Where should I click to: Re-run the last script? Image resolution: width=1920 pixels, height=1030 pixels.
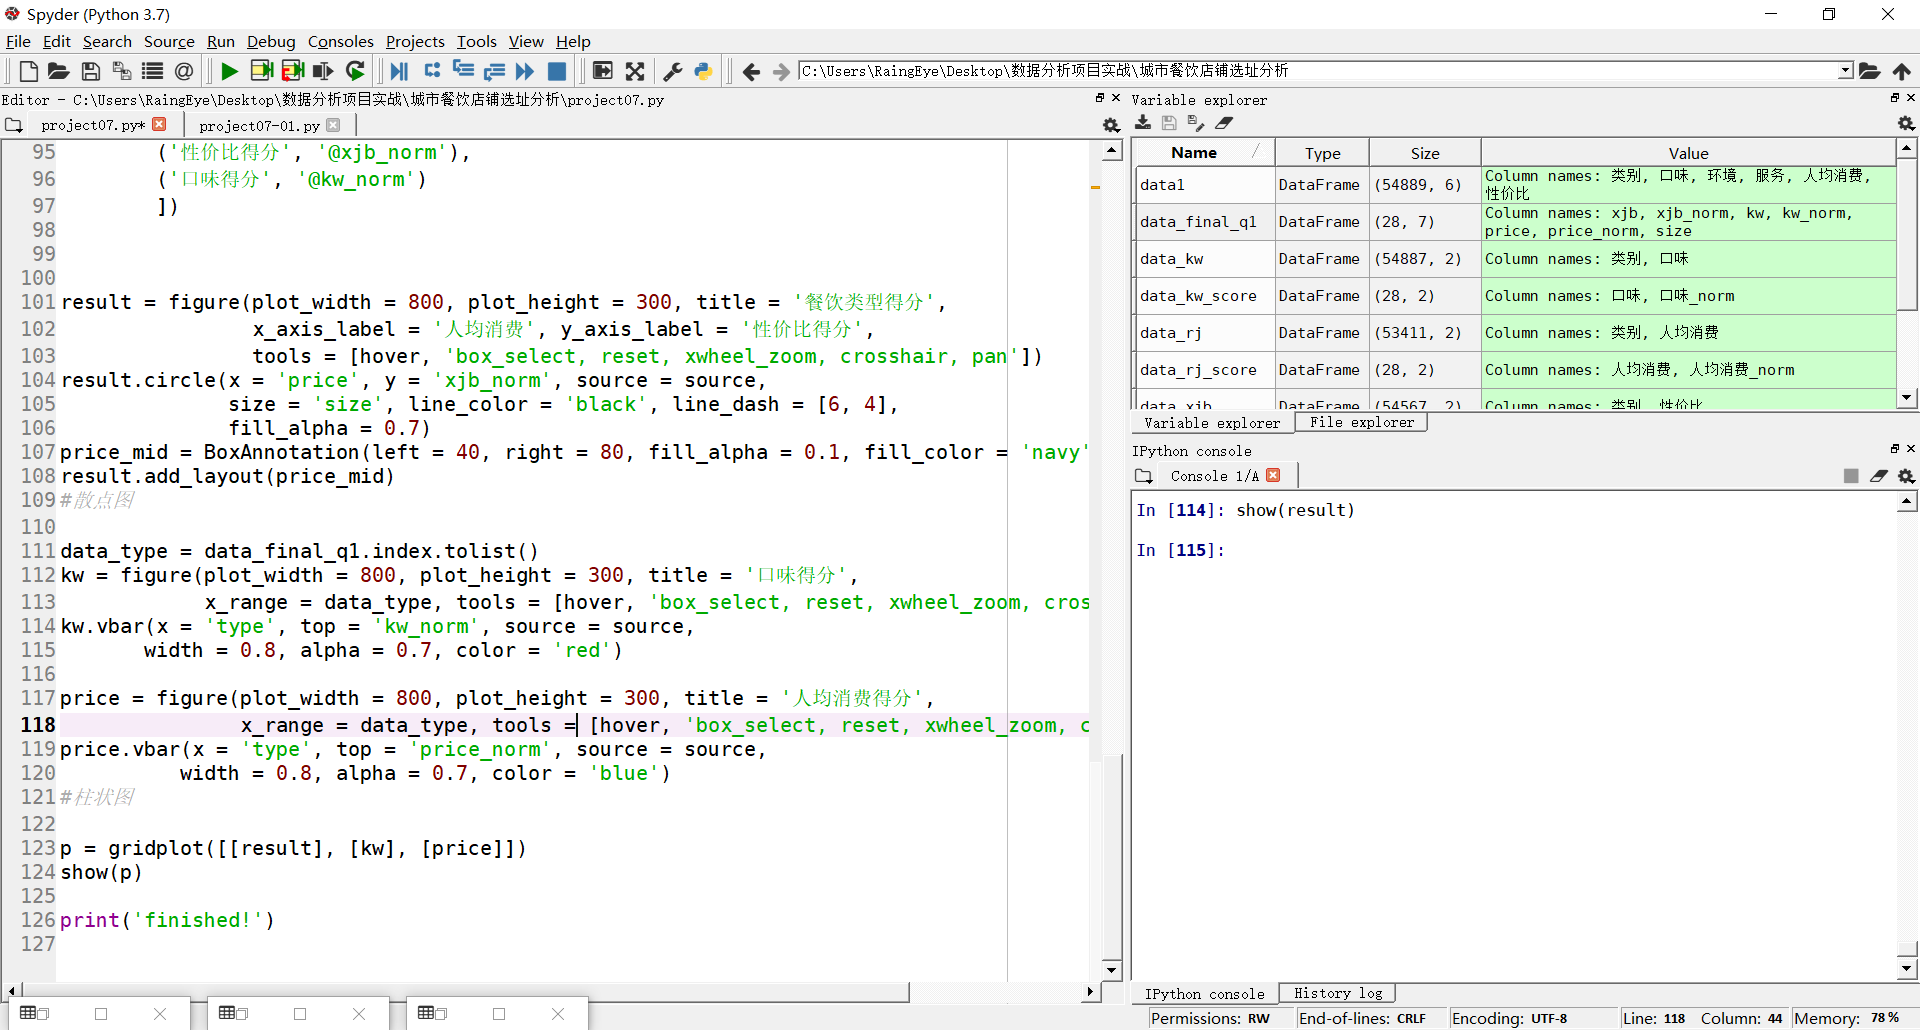click(x=355, y=71)
